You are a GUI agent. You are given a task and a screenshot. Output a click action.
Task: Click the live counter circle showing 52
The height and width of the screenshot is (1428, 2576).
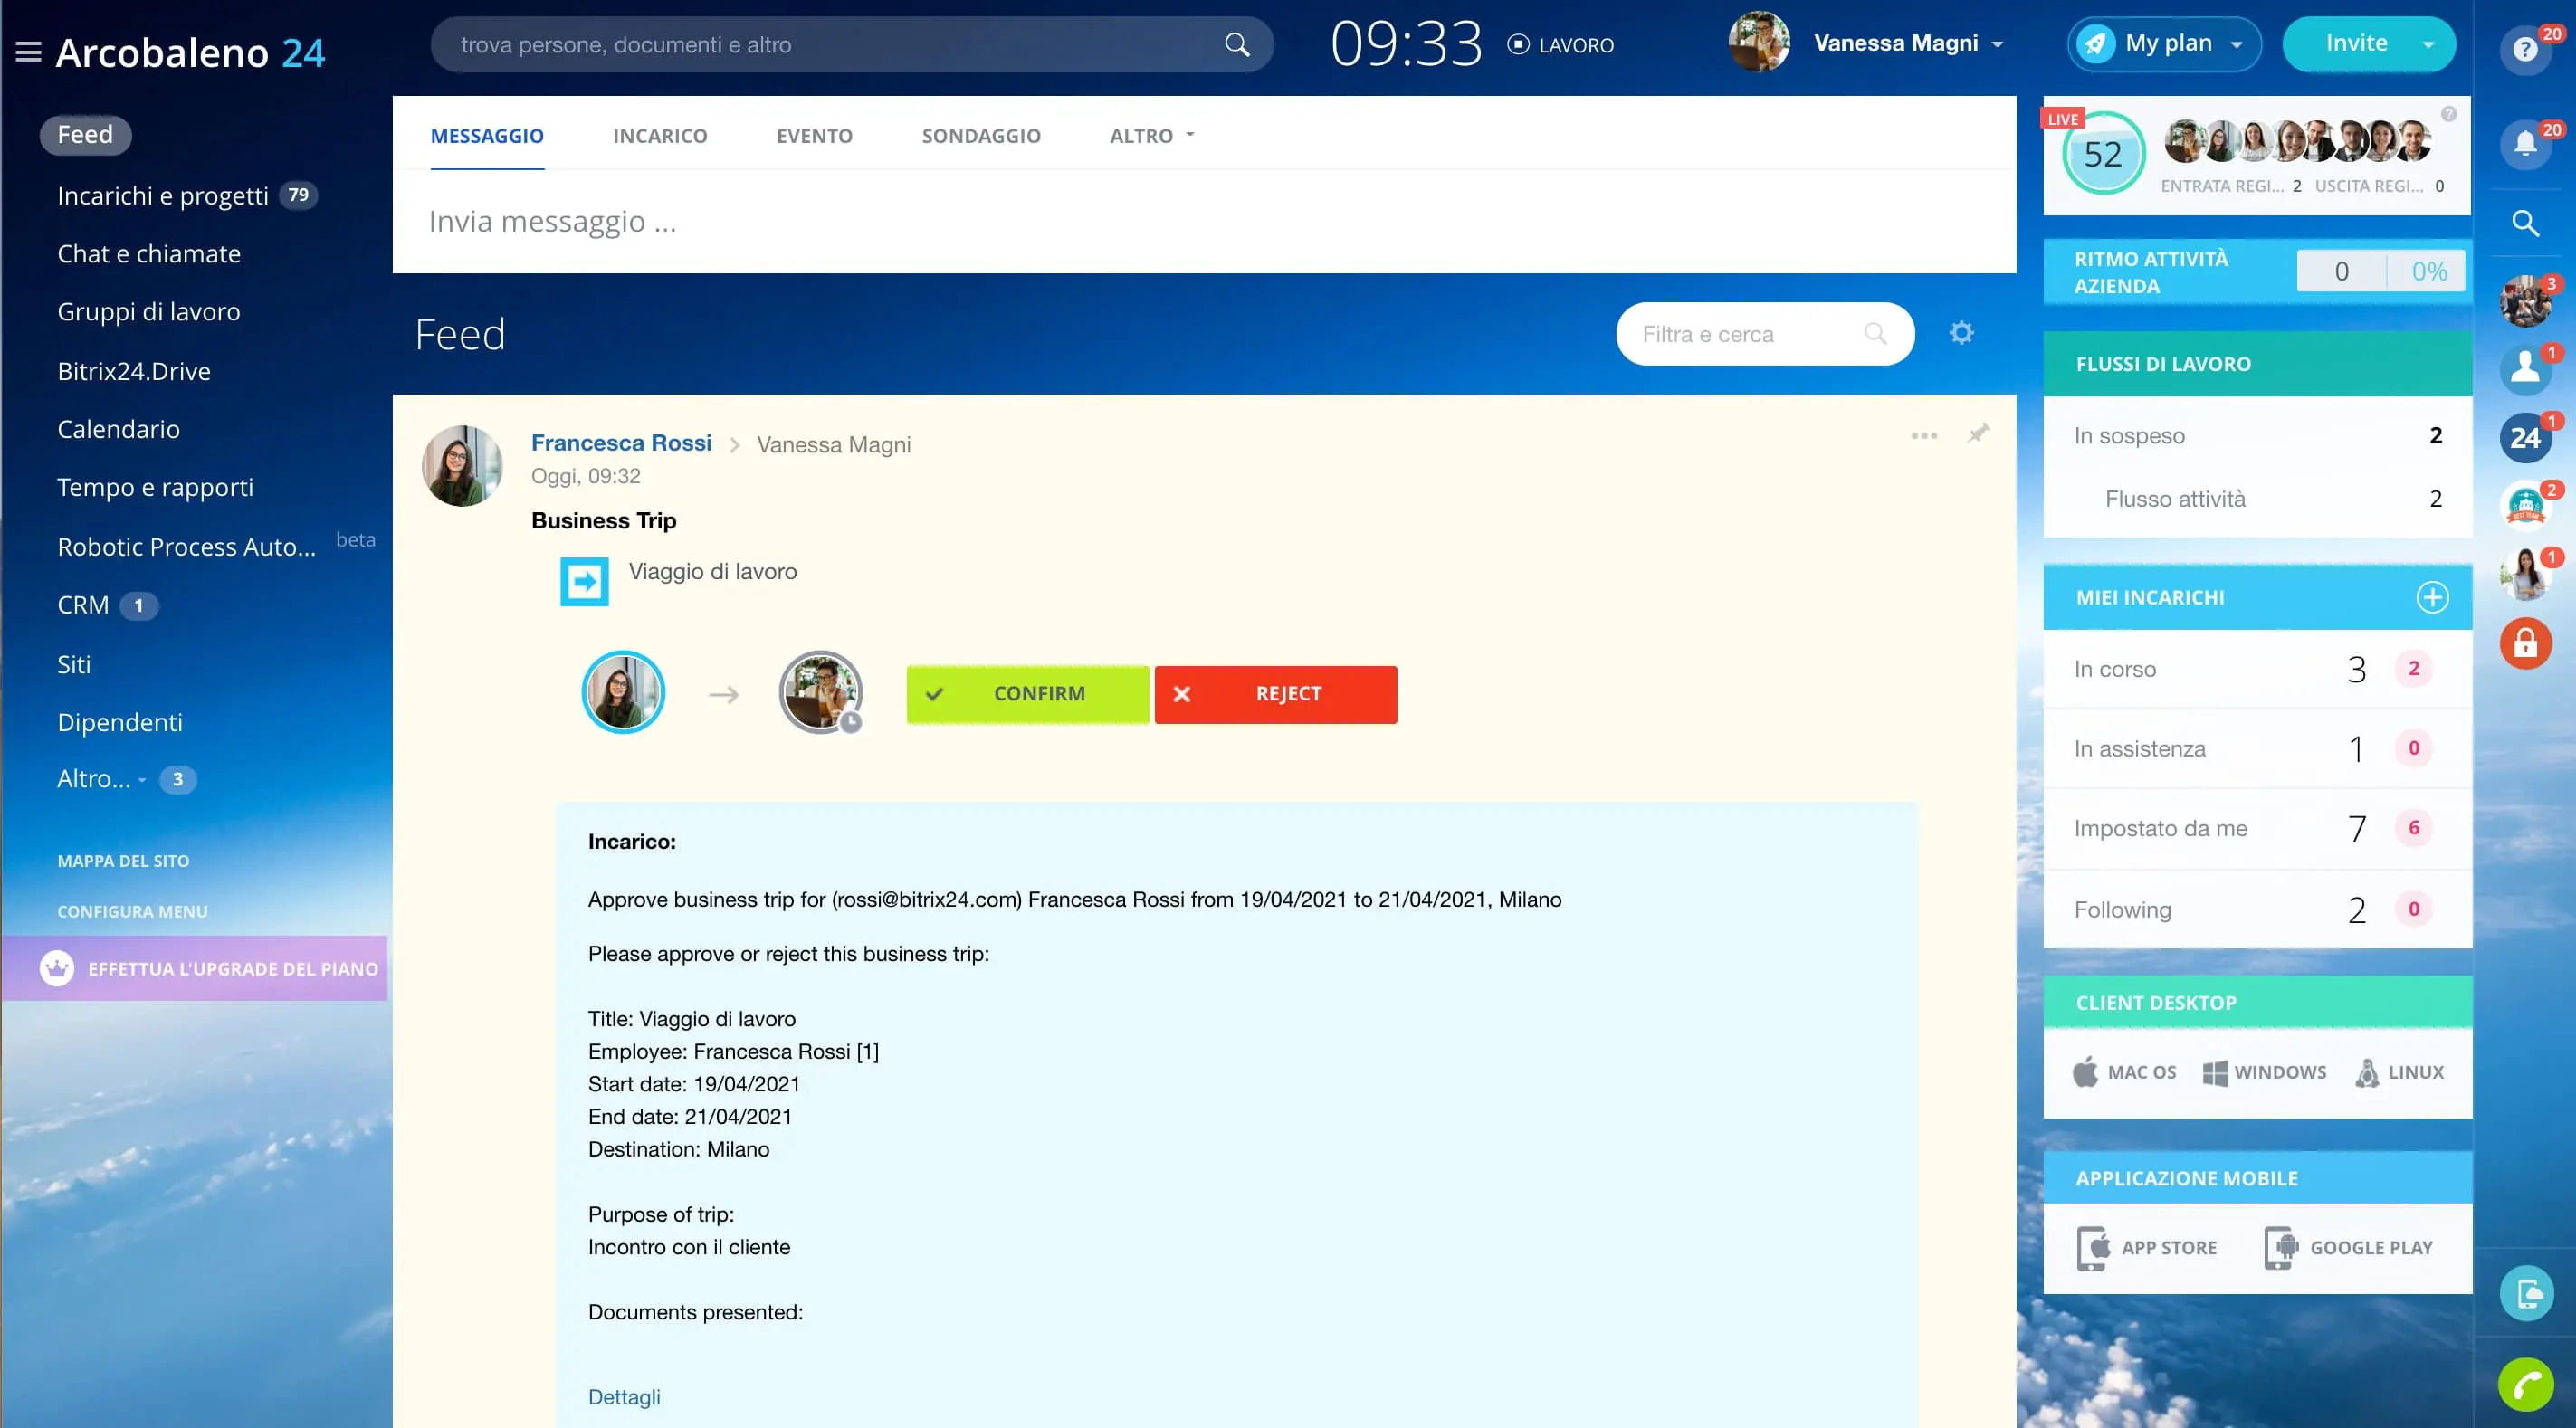[x=2103, y=154]
